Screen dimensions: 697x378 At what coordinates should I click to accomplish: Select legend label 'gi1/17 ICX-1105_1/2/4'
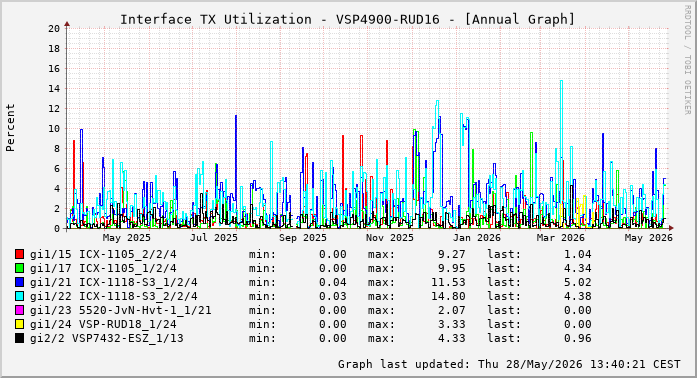coord(103,268)
